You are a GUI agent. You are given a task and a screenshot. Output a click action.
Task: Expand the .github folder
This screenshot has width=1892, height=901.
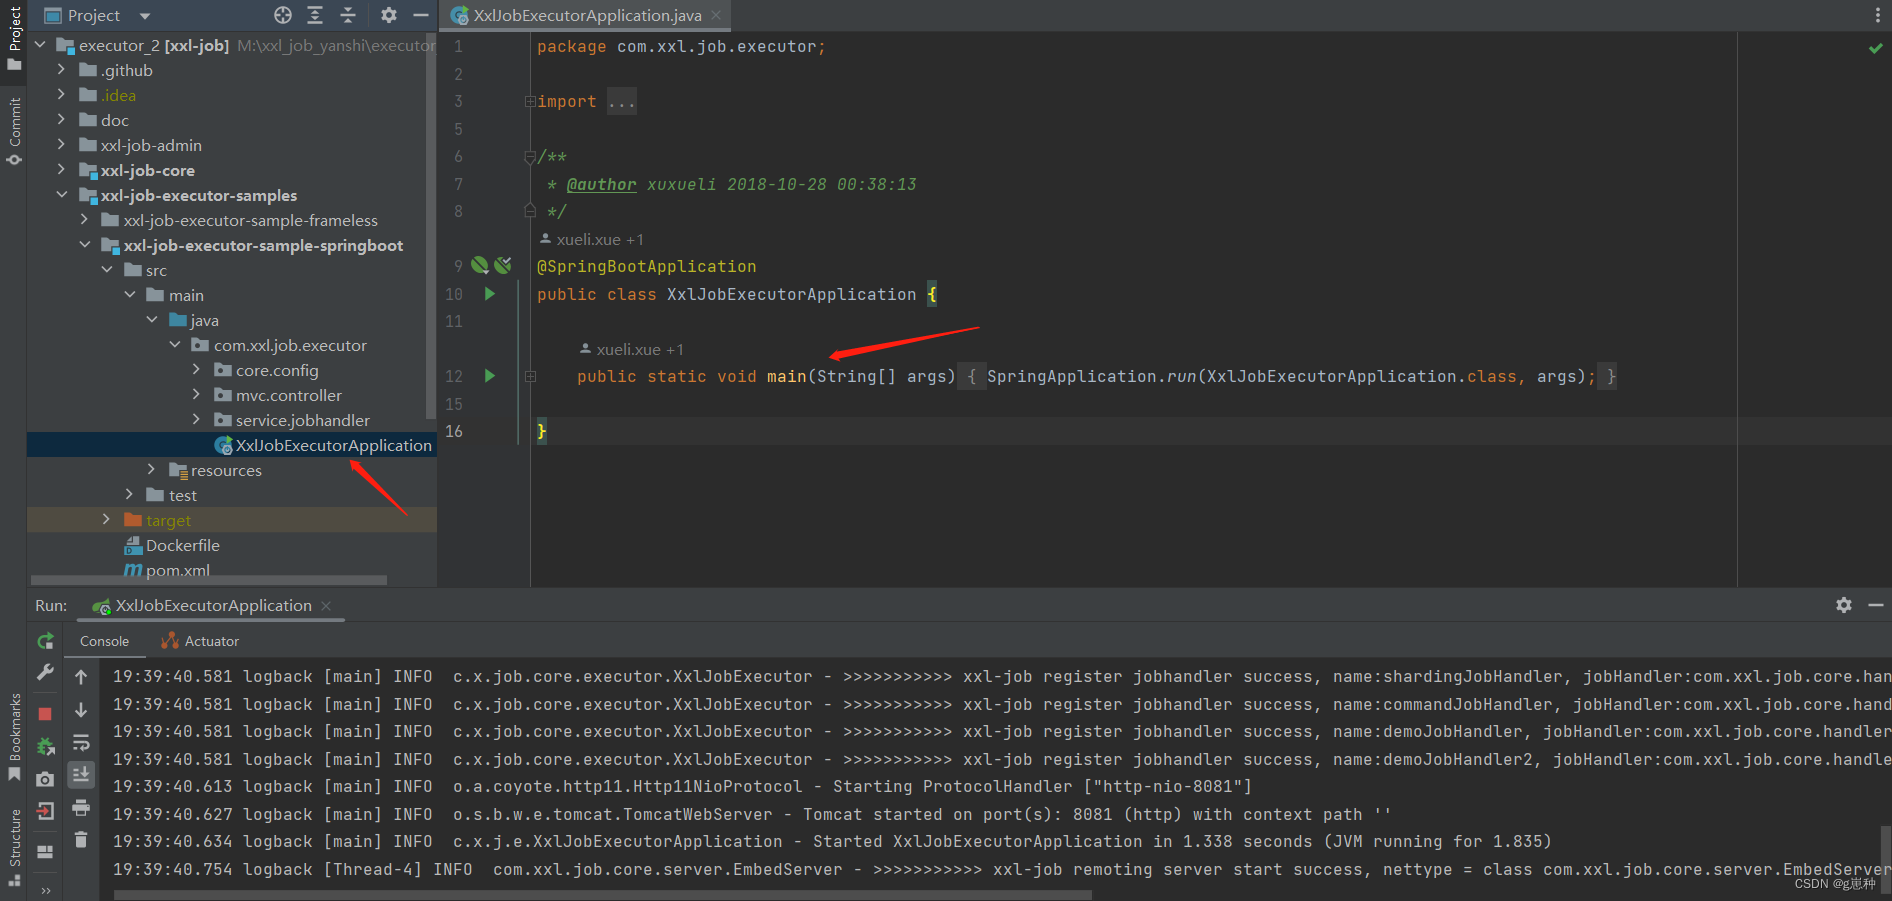[61, 69]
